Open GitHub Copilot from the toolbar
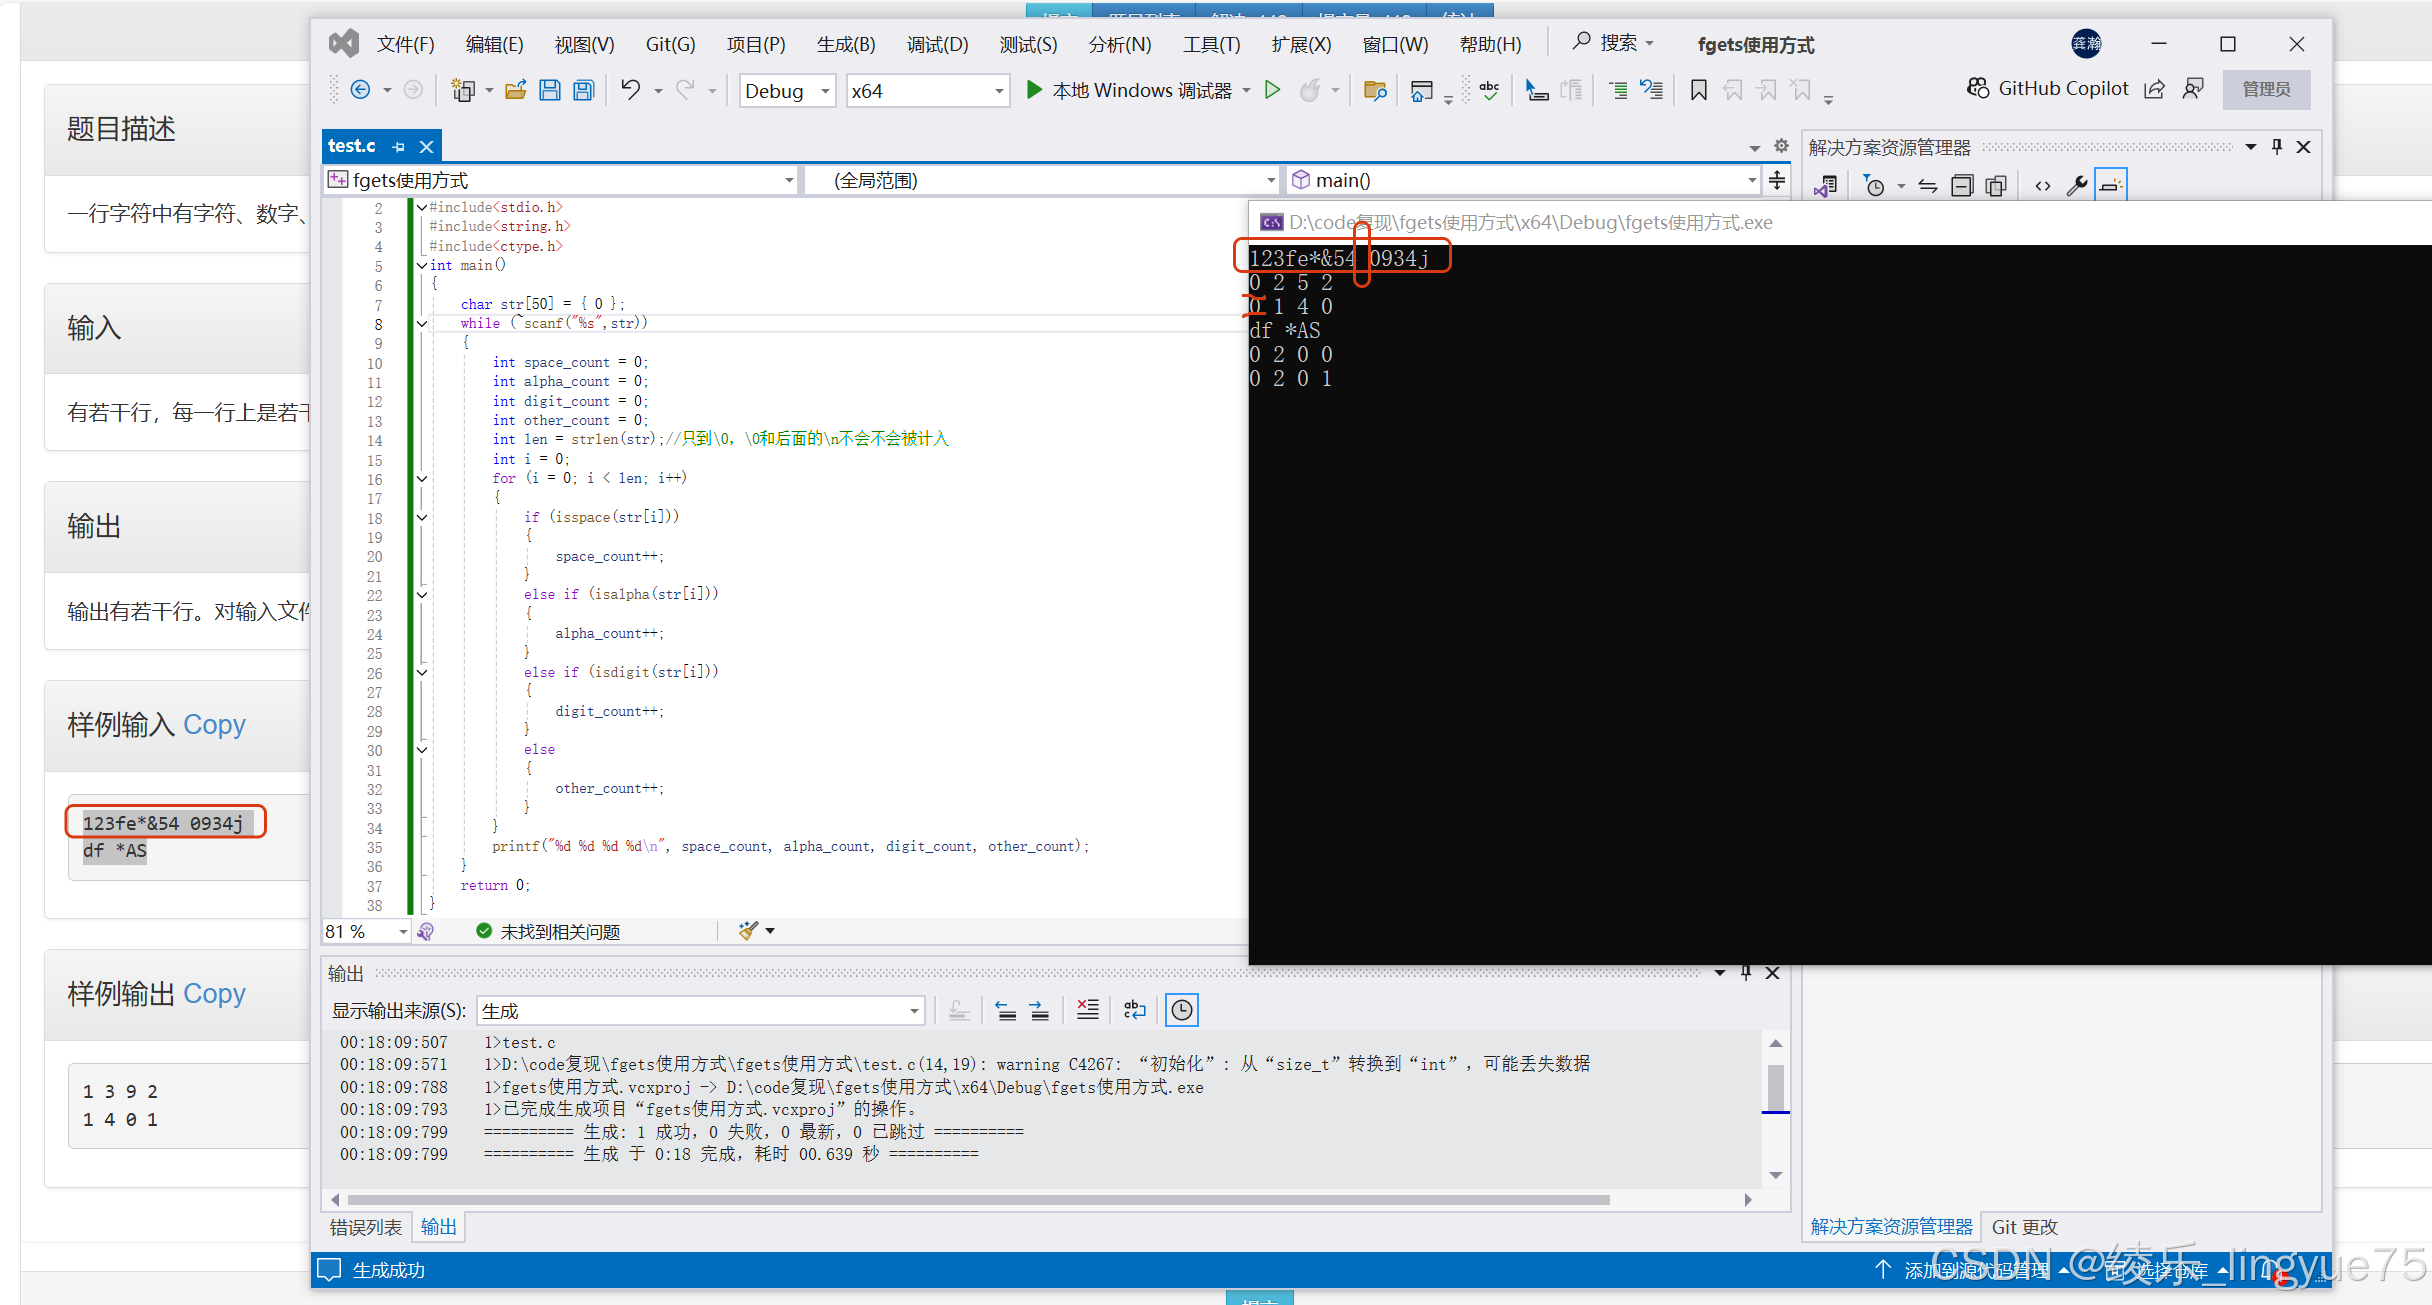The width and height of the screenshot is (2432, 1305). 2048,89
